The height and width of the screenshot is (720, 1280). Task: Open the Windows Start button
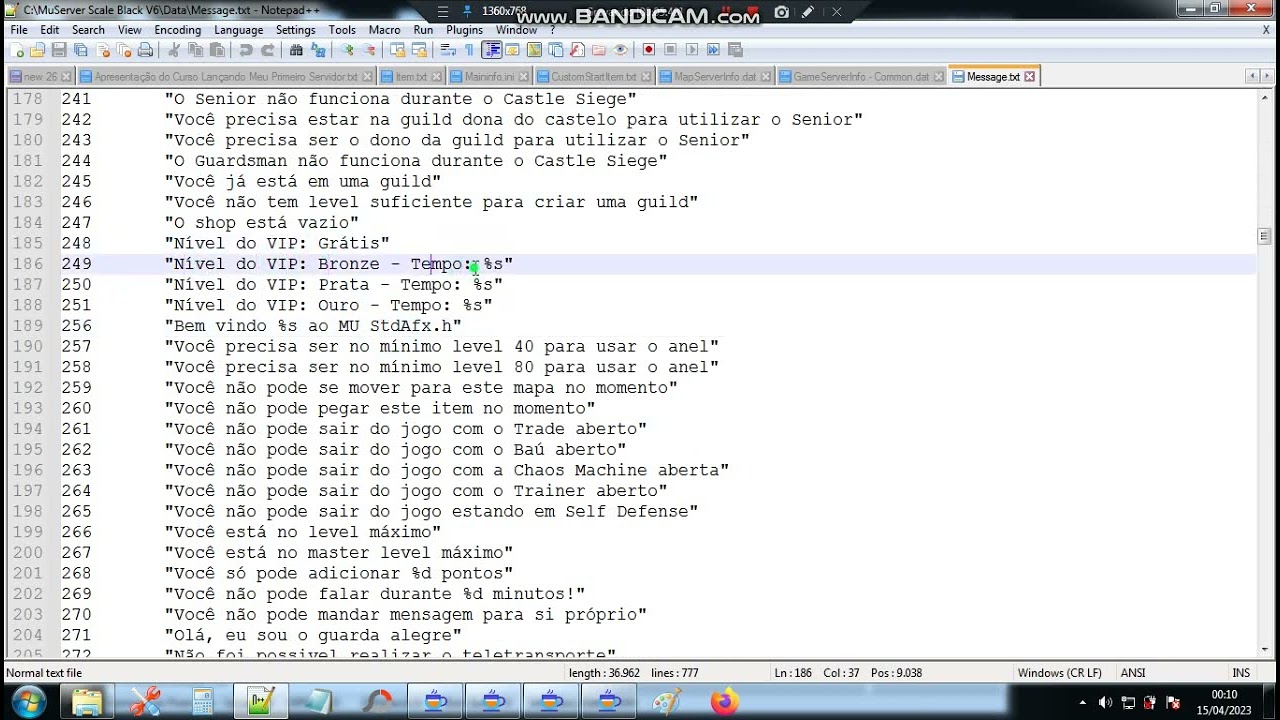coord(29,702)
